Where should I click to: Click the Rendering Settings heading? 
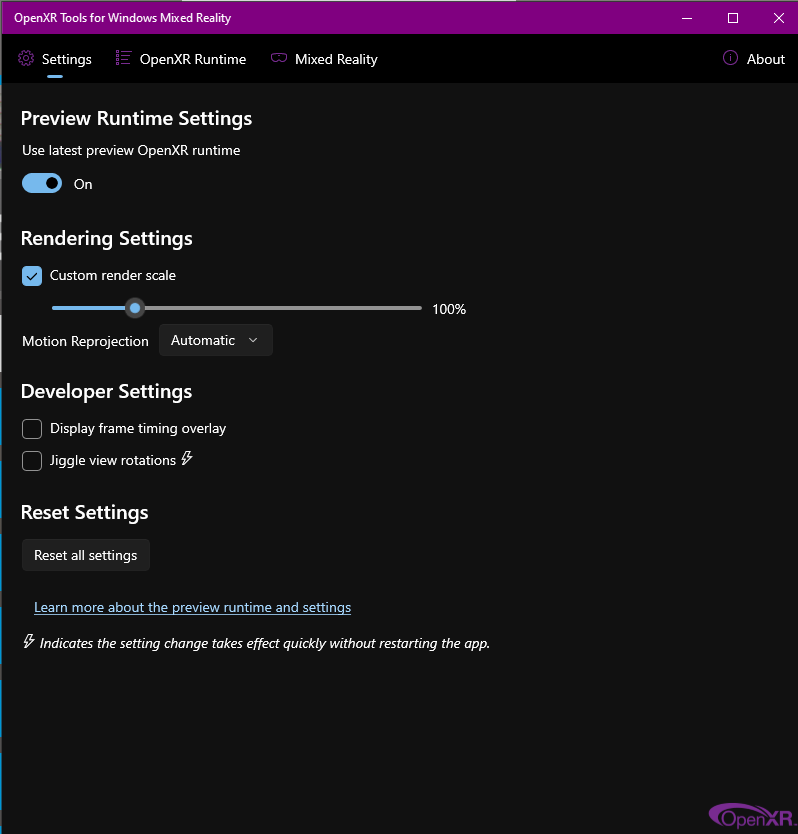pyautogui.click(x=106, y=238)
